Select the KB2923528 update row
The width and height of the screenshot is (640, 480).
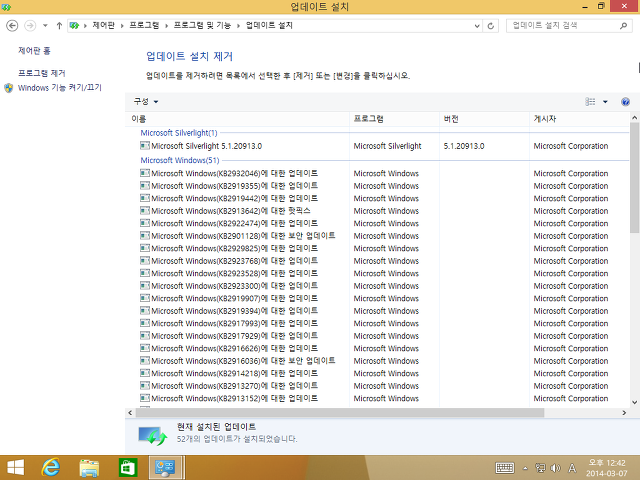(x=377, y=273)
